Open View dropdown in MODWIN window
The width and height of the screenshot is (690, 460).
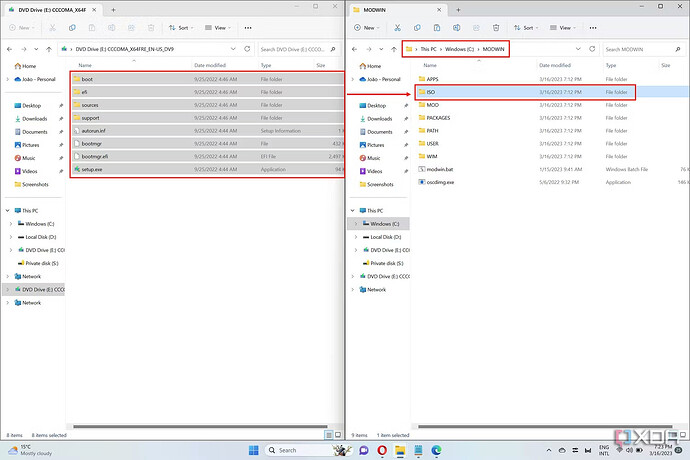[563, 28]
